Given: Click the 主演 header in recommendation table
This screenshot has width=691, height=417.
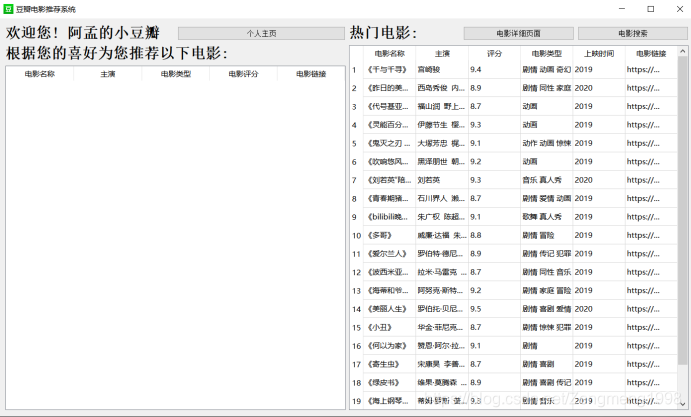Looking at the screenshot, I should coord(108,74).
